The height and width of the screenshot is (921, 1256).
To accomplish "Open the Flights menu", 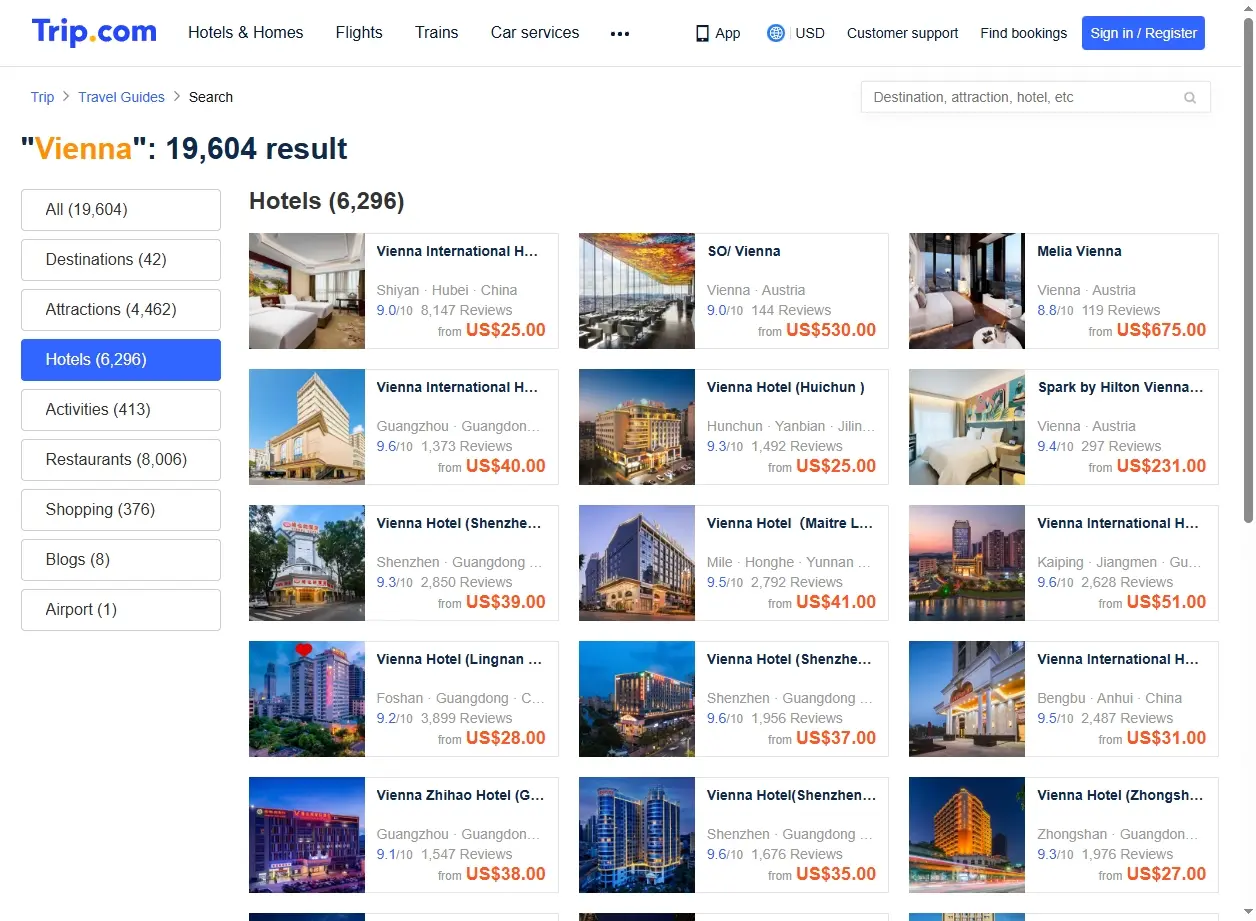I will point(359,33).
